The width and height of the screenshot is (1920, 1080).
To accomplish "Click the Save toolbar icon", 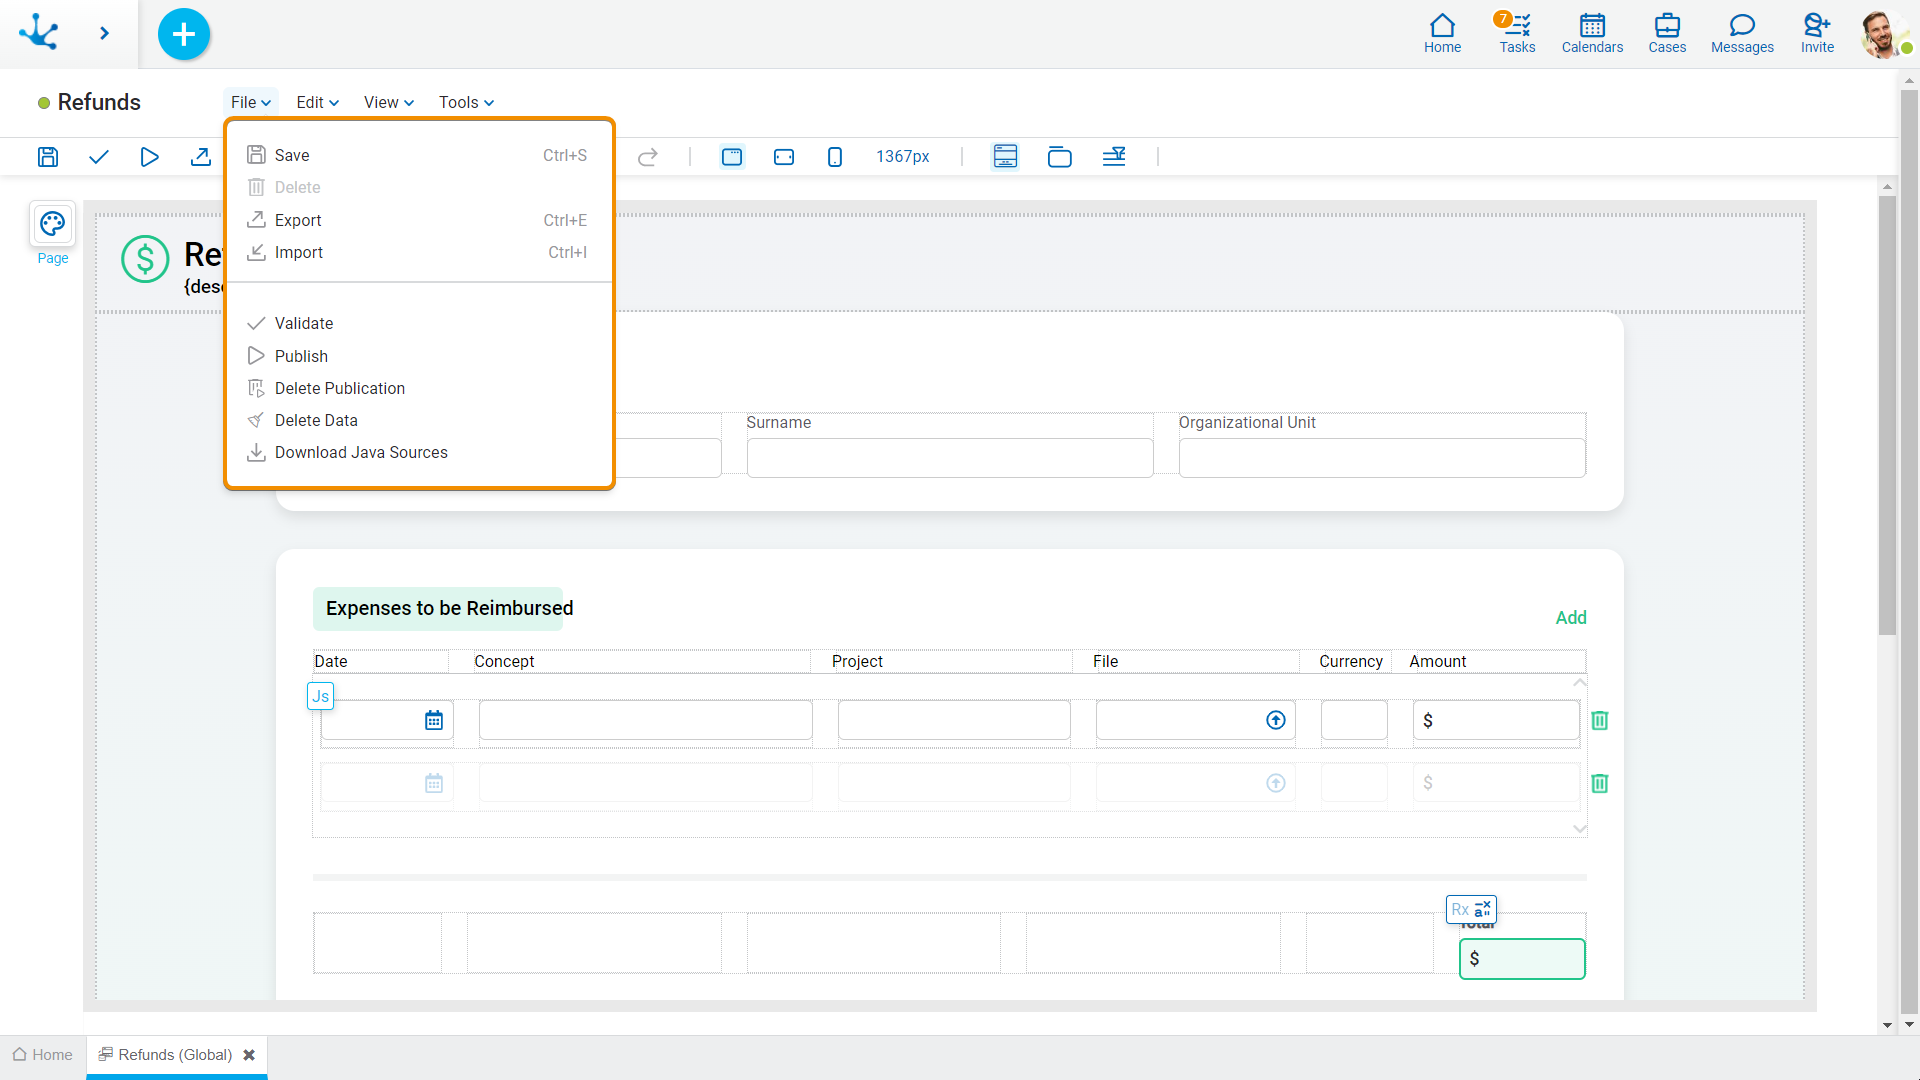I will tap(48, 157).
